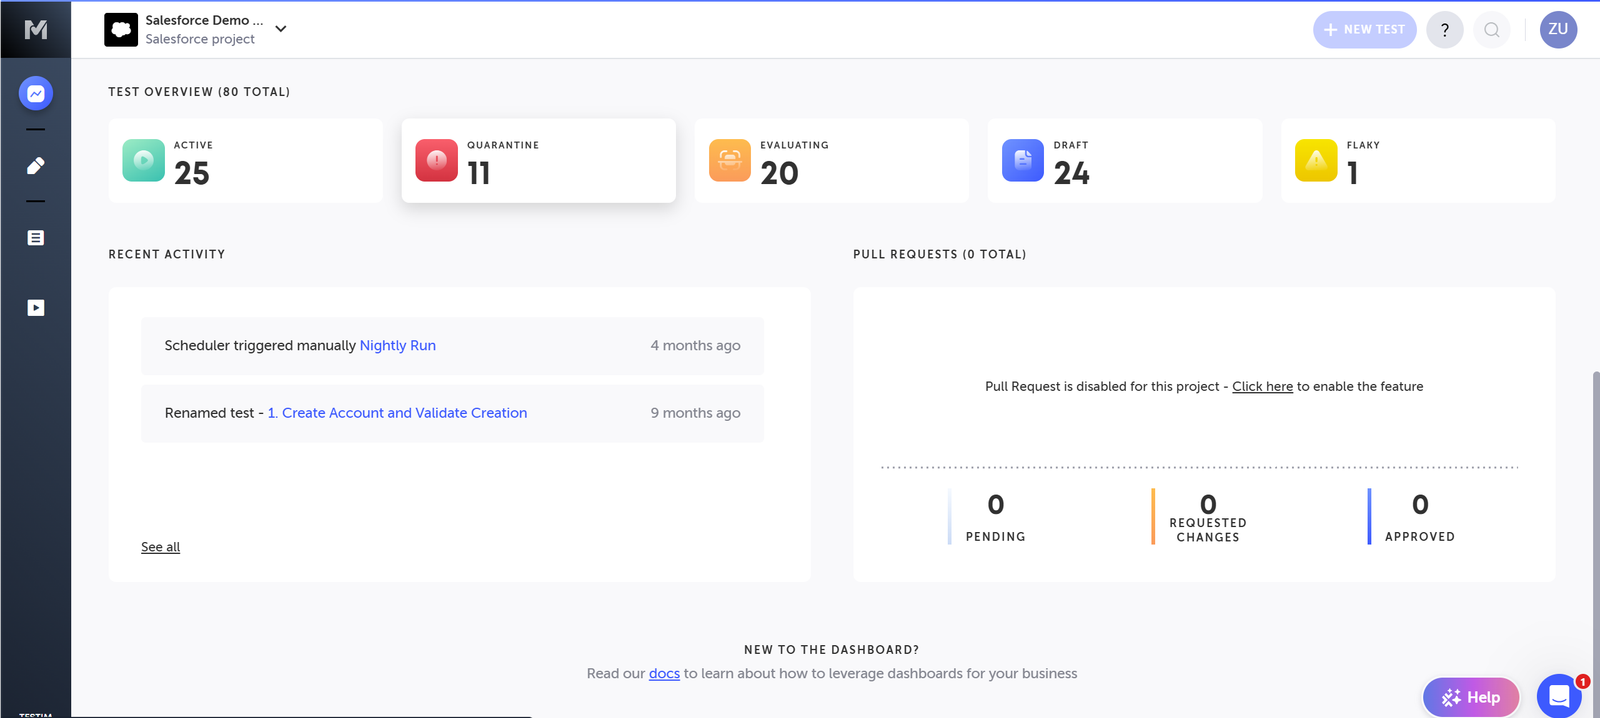Click the Salesforce cloud project icon
Image resolution: width=1600 pixels, height=718 pixels.
pos(121,29)
